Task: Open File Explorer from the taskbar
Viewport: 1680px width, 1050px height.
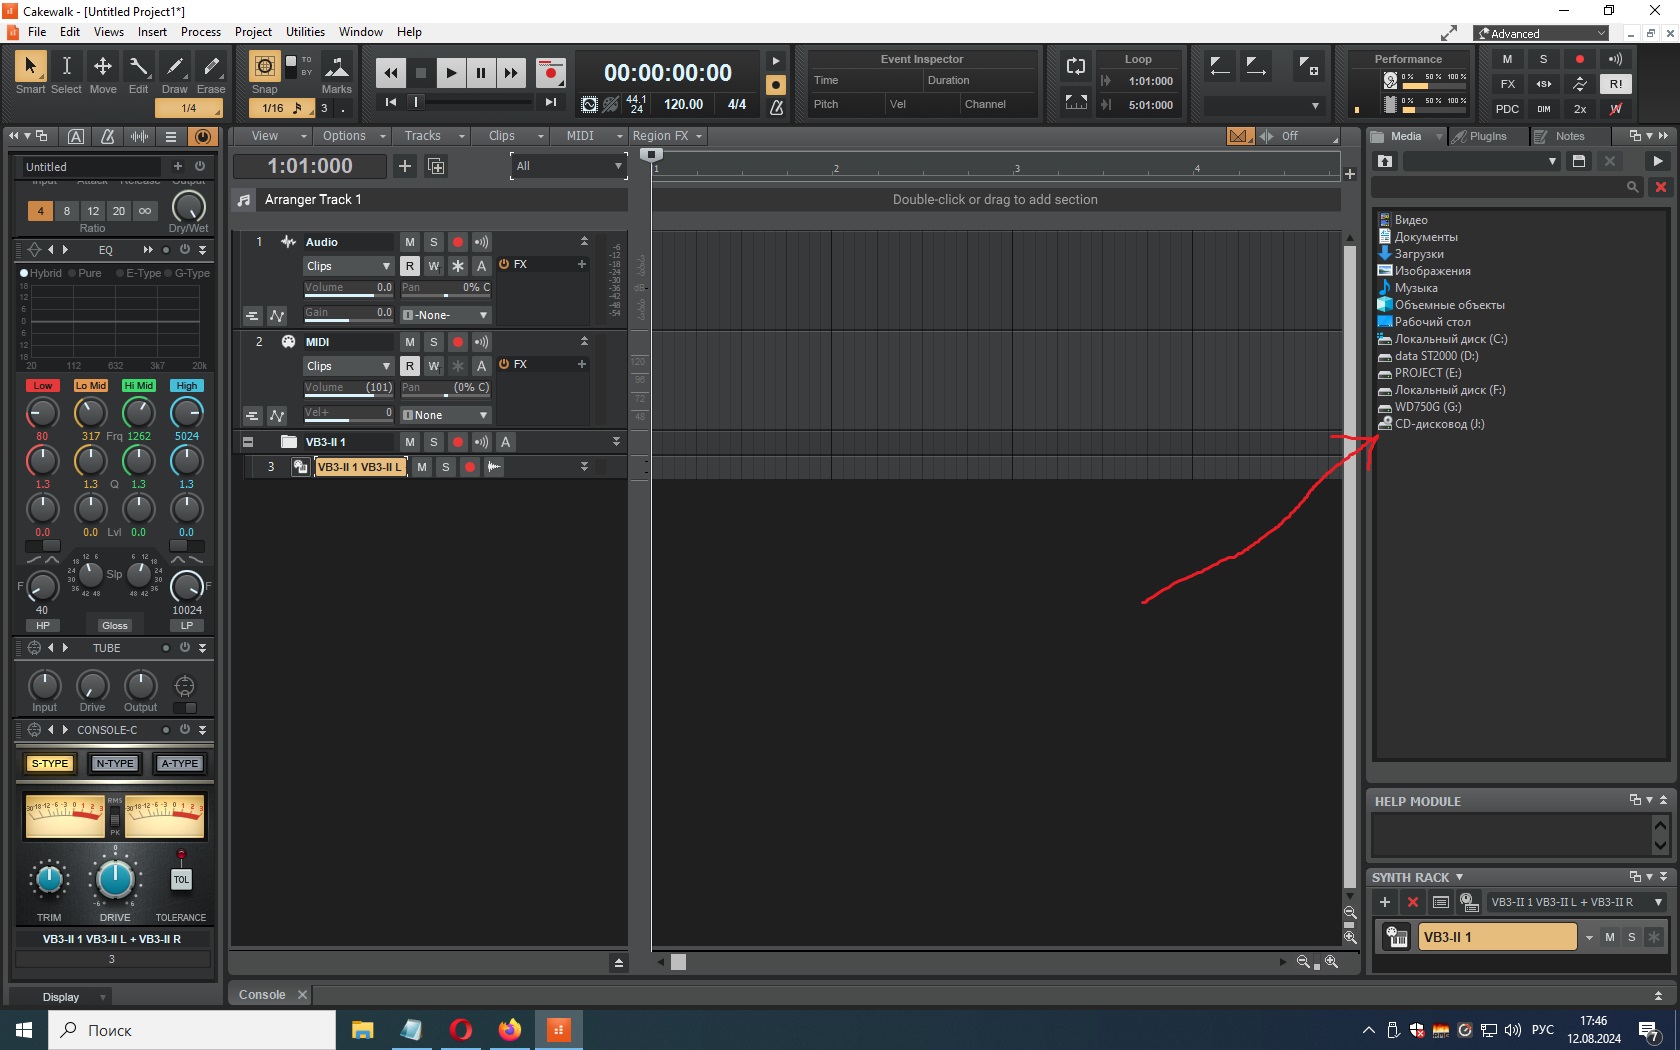Action: pos(362,1030)
